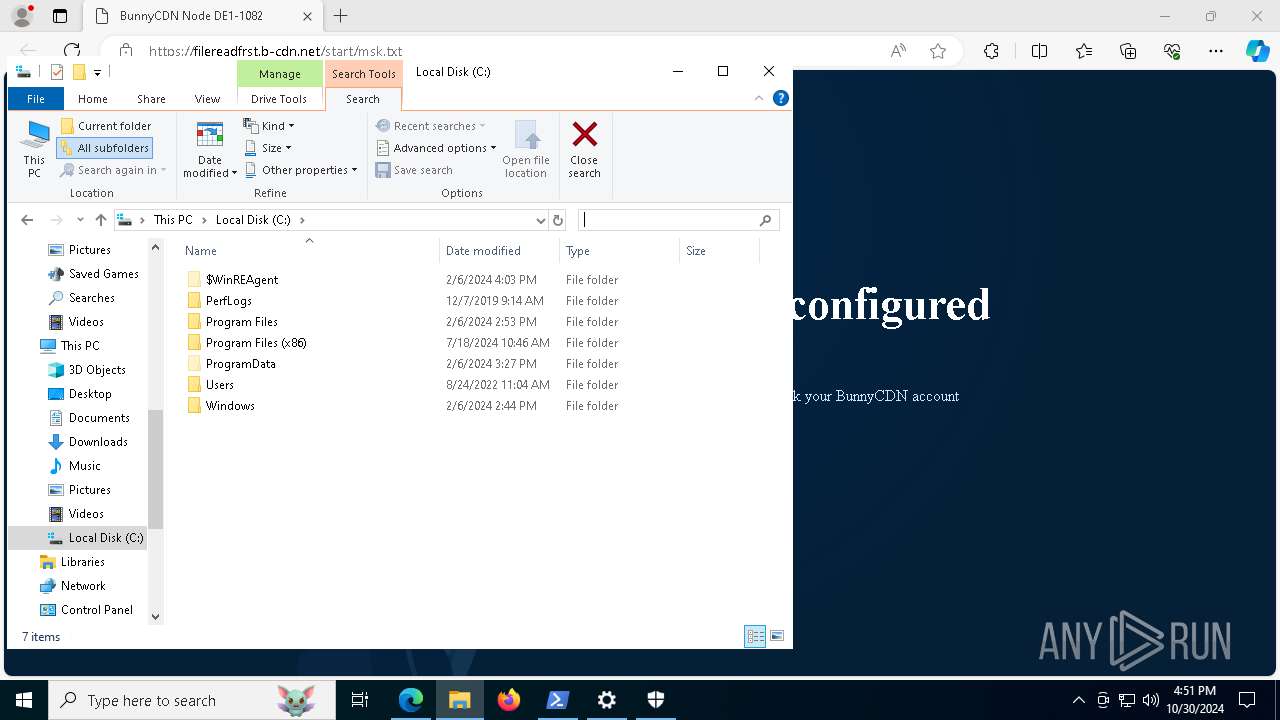Open Windows Security from taskbar
Screen dimensions: 1280x720
[656, 700]
